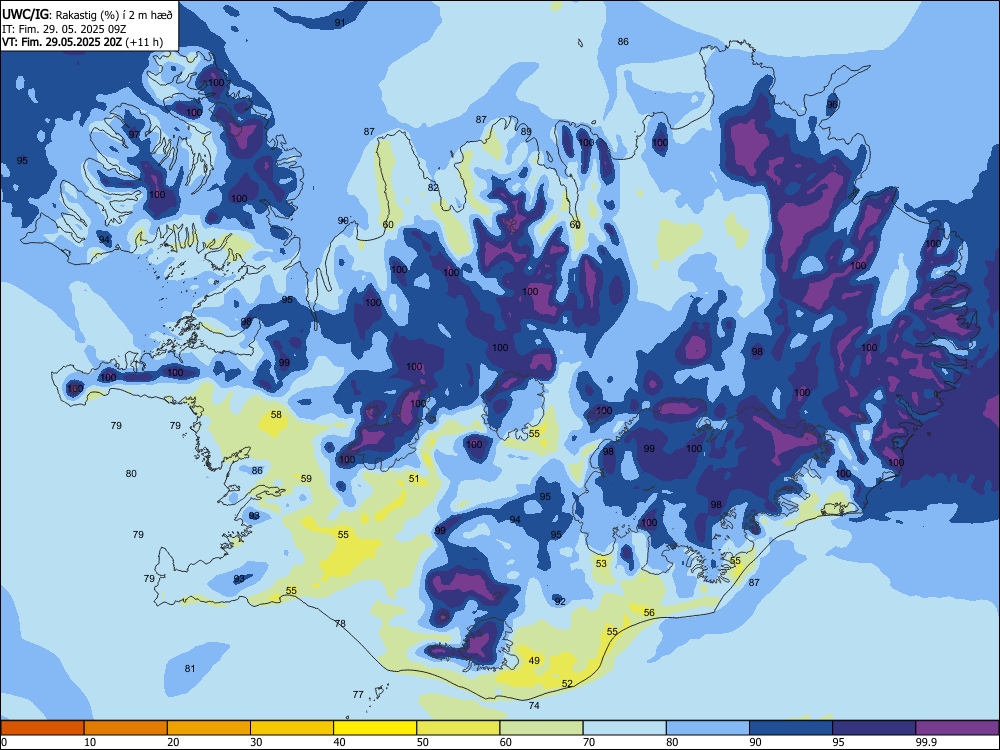Click the '50' legend tick label
Image resolution: width=1000 pixels, height=750 pixels.
[422, 742]
